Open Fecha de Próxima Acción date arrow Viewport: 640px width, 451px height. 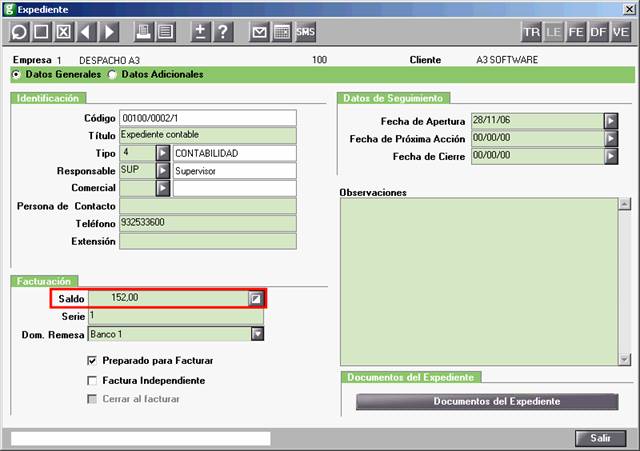(x=611, y=139)
